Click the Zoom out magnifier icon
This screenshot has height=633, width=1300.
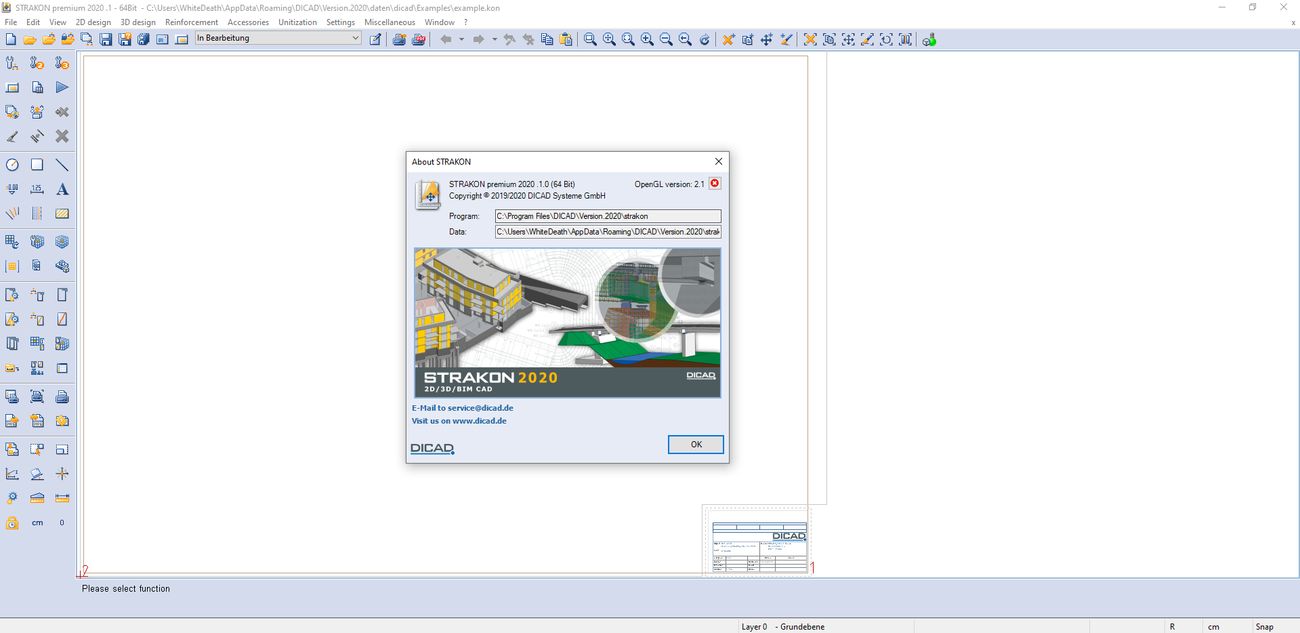click(x=666, y=39)
